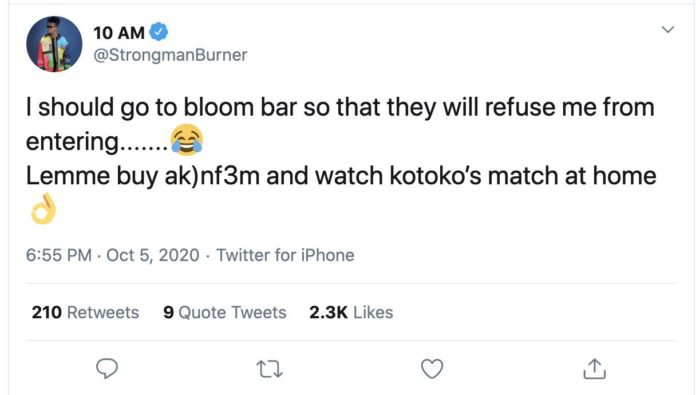This screenshot has height=395, width=696.
Task: Open the share tweet upload icon
Action: [x=594, y=368]
